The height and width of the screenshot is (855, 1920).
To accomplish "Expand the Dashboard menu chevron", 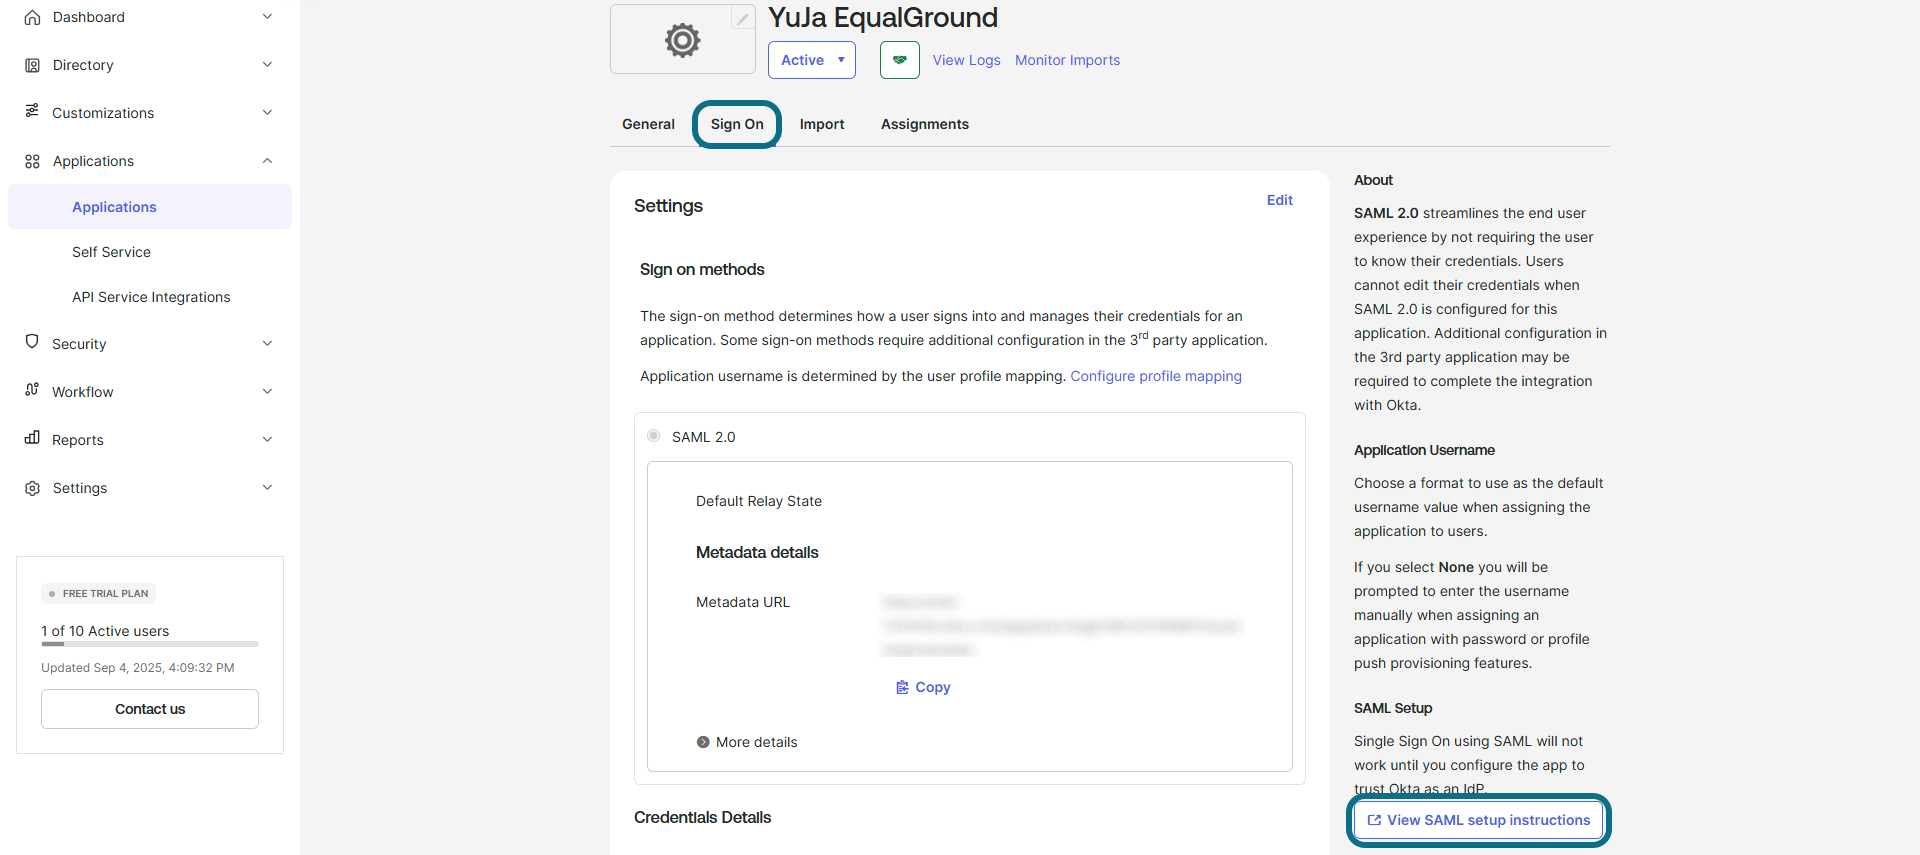I will pos(267,17).
